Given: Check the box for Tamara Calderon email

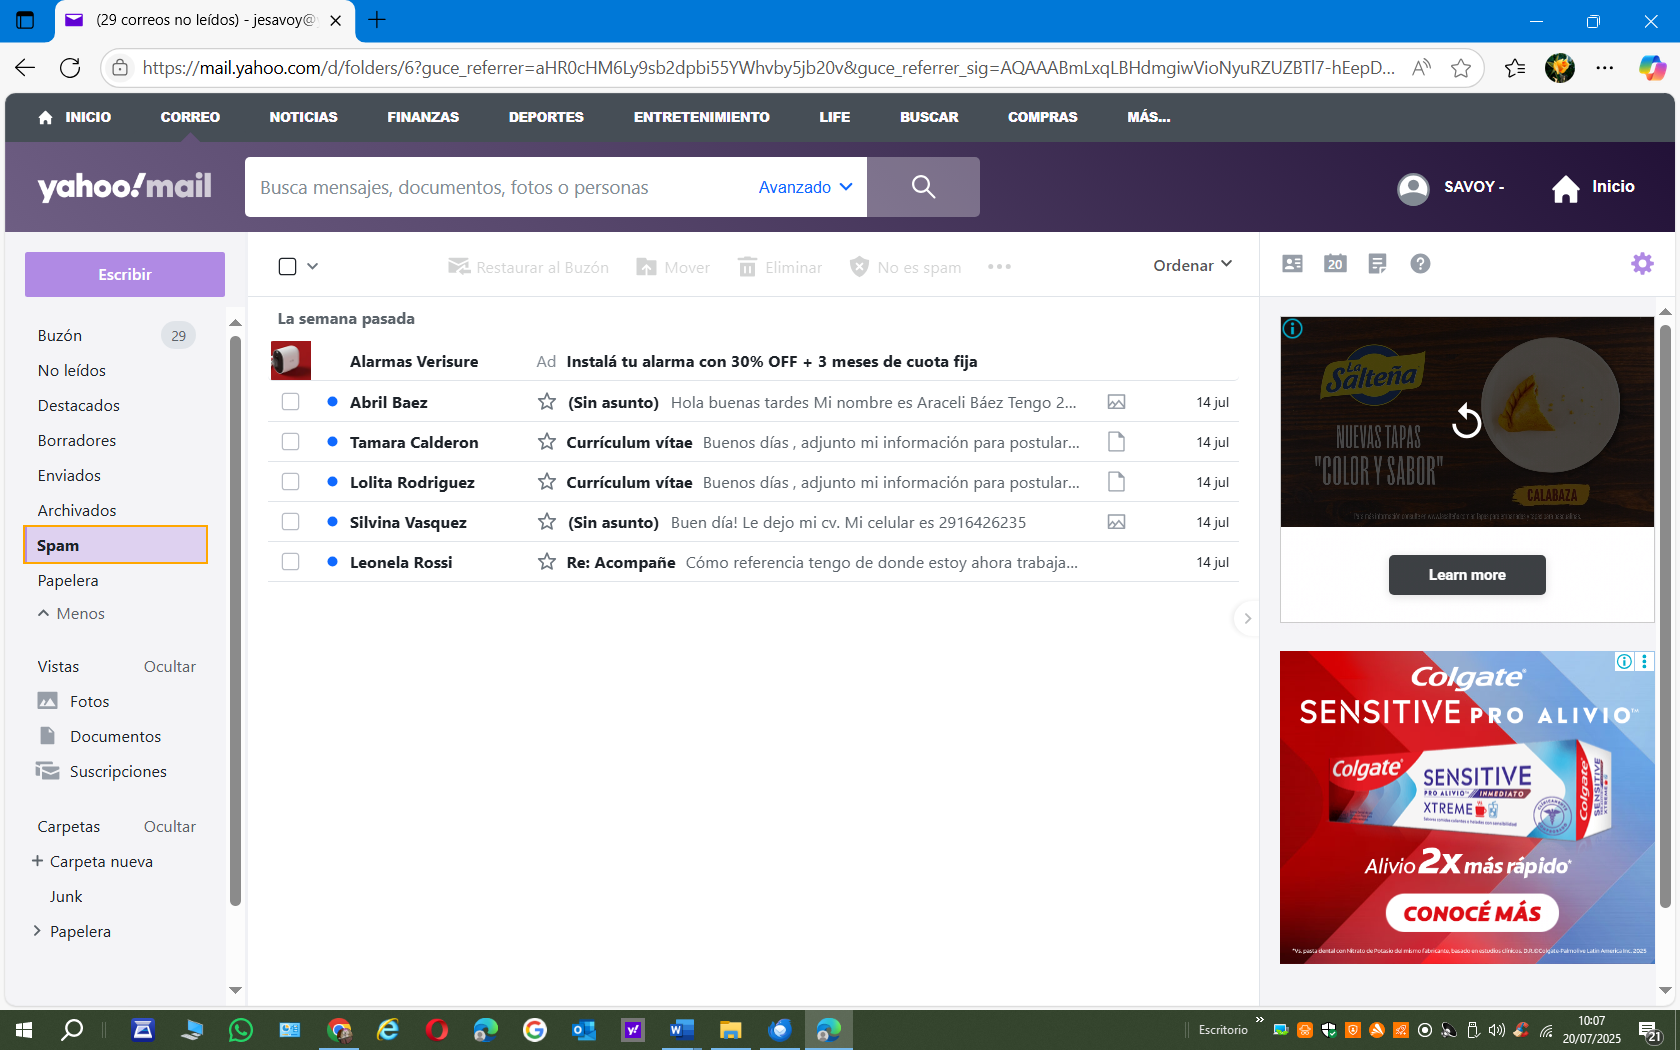Looking at the screenshot, I should point(290,442).
